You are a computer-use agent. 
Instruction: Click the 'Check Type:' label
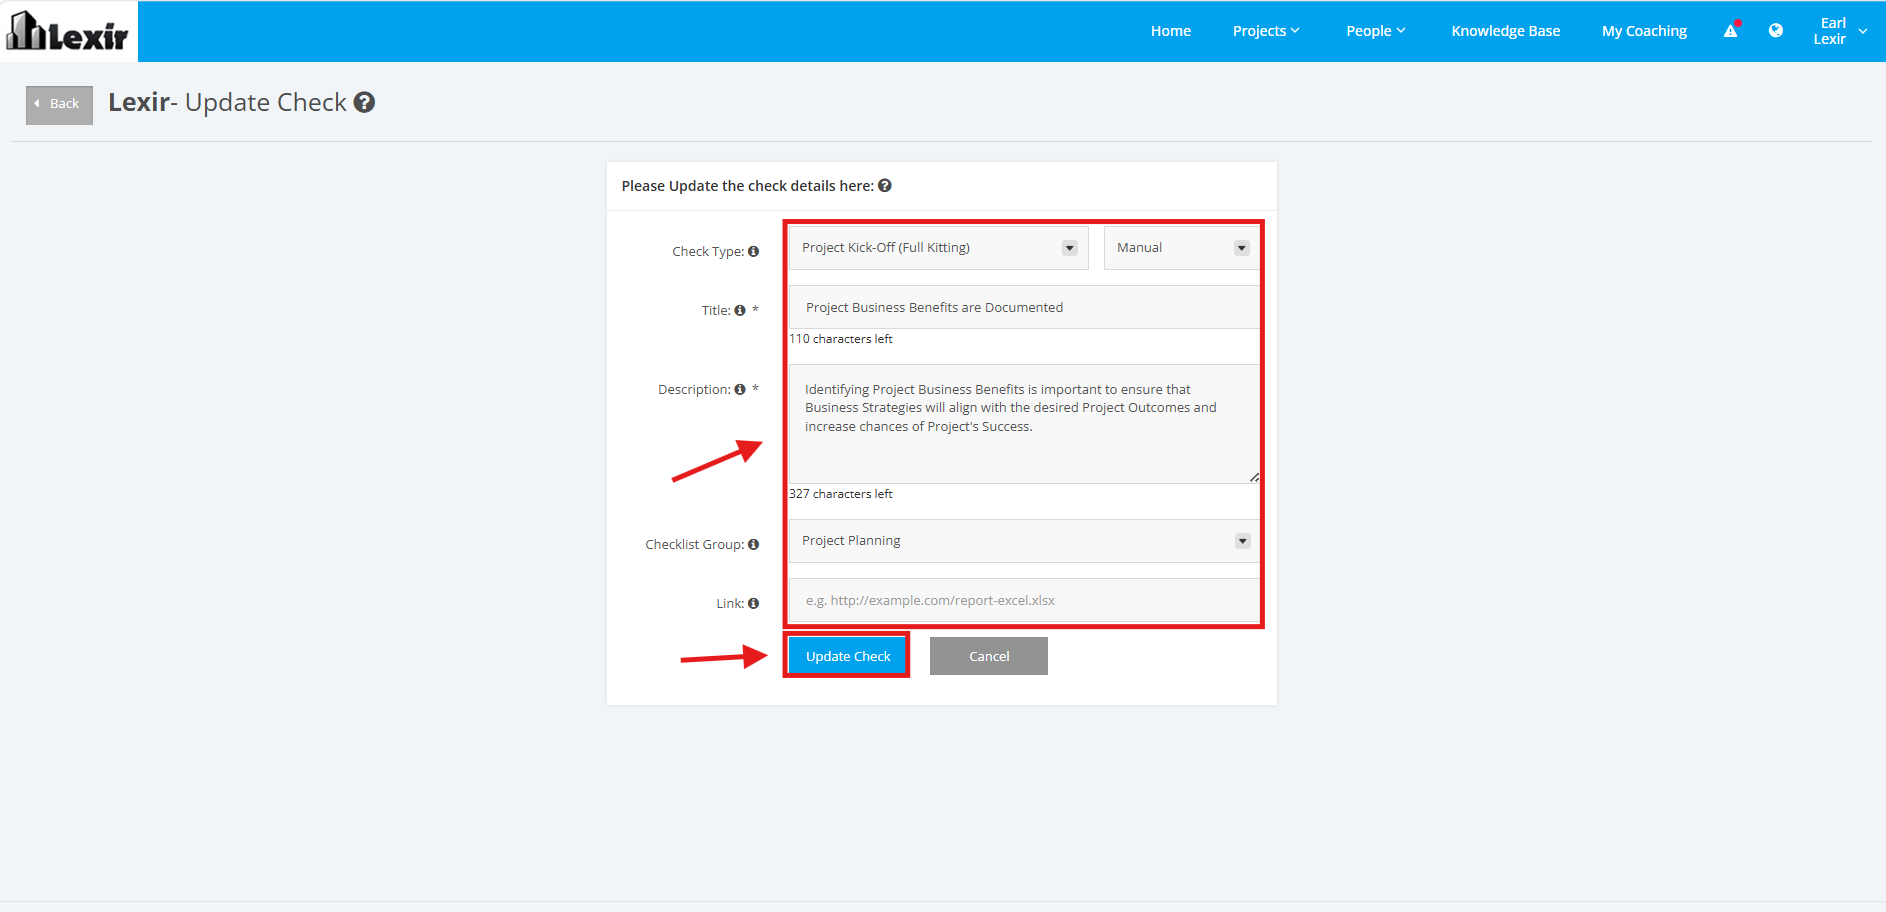pos(708,251)
